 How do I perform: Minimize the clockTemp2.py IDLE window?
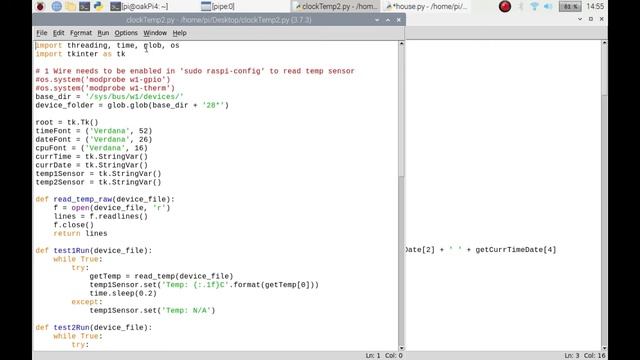377,20
